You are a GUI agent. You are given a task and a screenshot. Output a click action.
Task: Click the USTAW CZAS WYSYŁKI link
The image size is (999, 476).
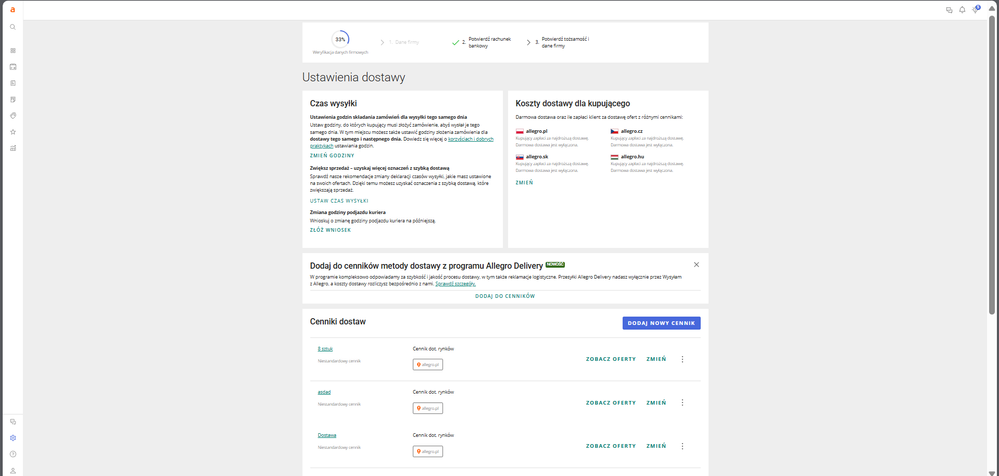click(339, 200)
